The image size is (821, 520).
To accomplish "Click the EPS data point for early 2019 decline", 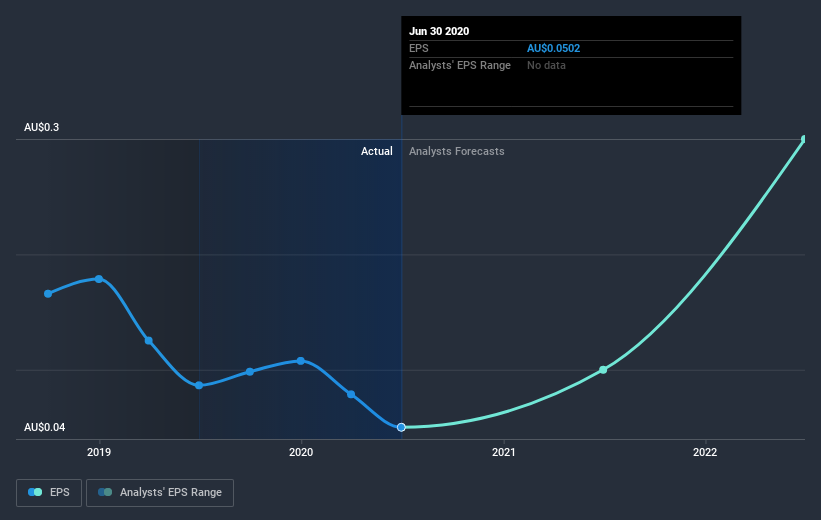I will (x=149, y=341).
